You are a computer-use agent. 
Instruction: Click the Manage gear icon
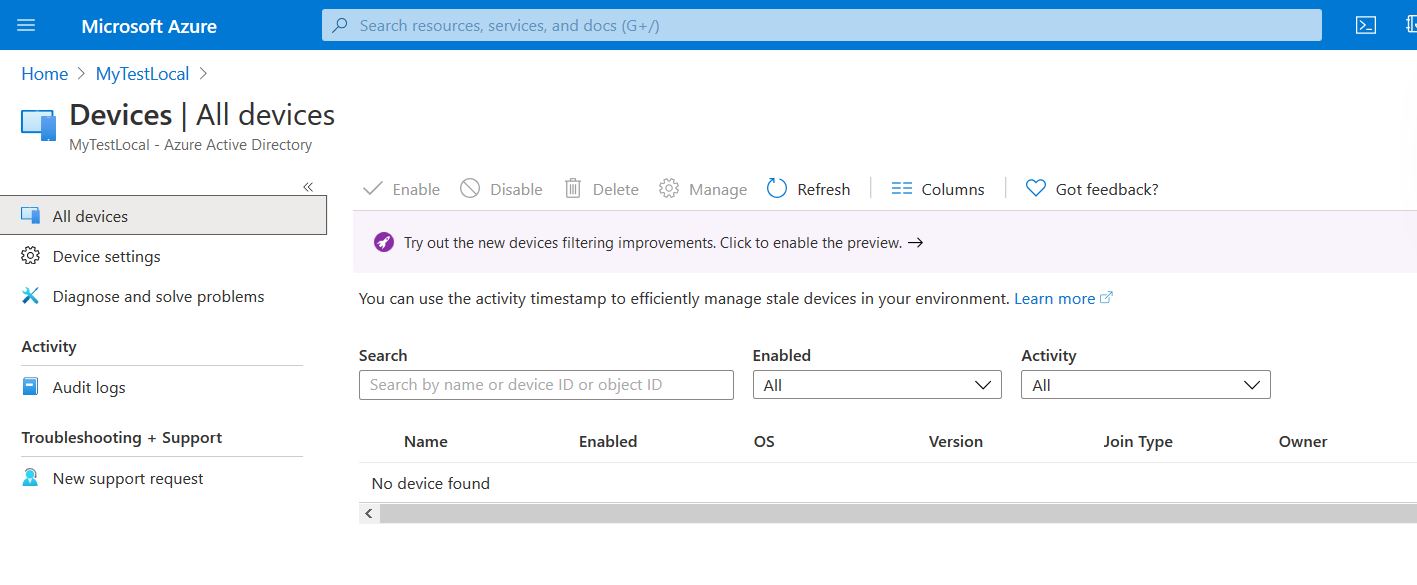point(702,189)
